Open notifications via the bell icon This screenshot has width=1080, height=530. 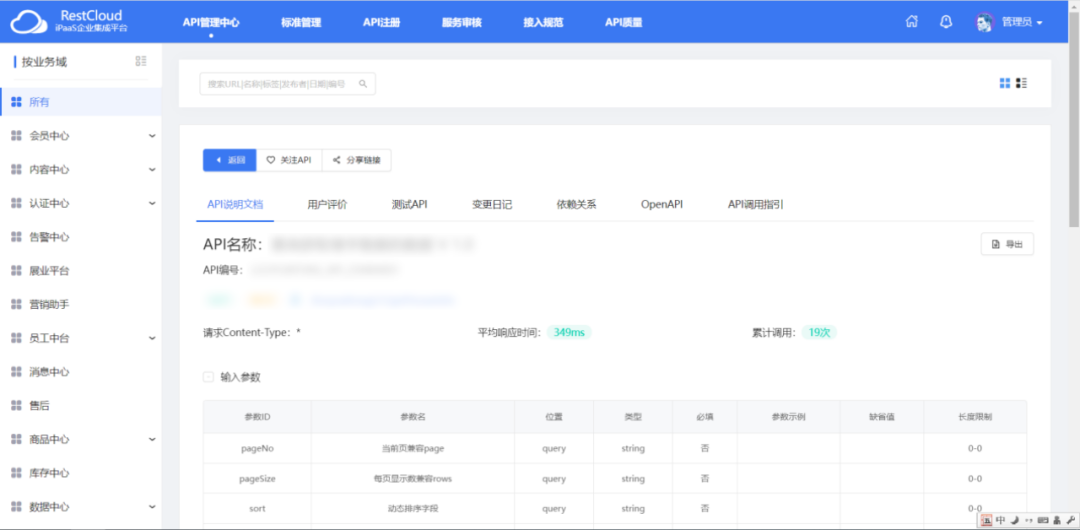[x=946, y=22]
